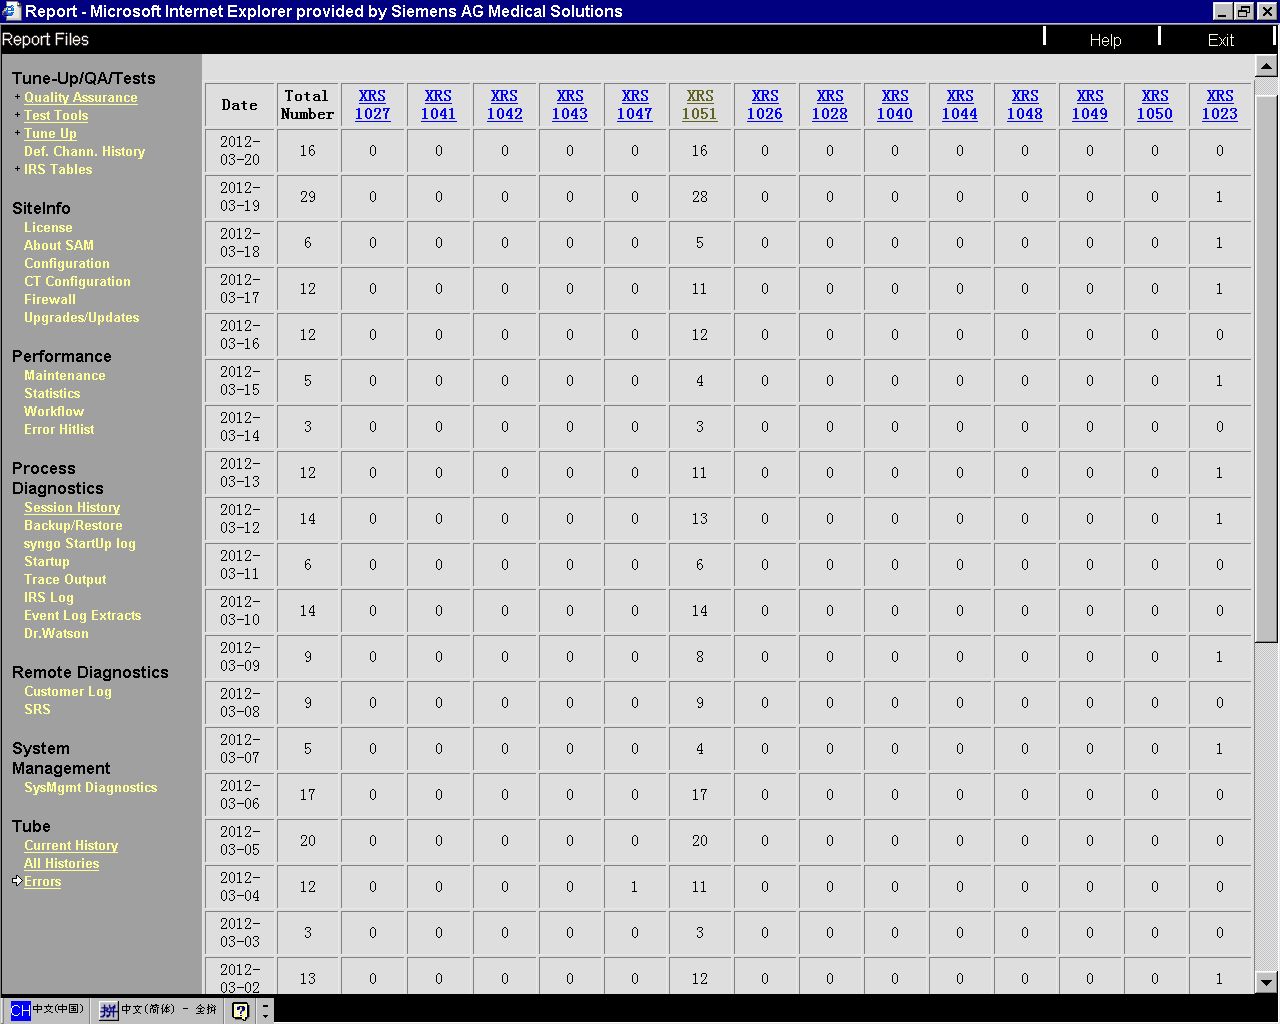The width and height of the screenshot is (1280, 1024).
Task: Open Event Log Extracts page
Action: [83, 616]
